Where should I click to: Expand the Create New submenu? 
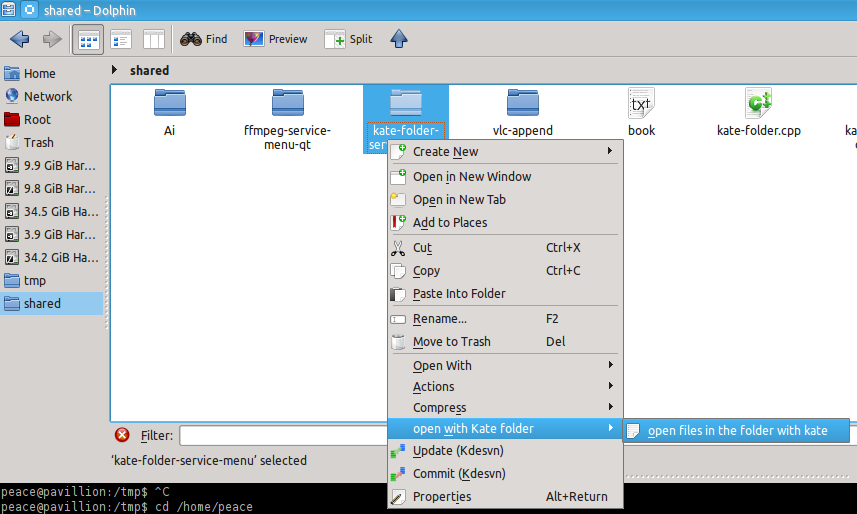point(506,151)
